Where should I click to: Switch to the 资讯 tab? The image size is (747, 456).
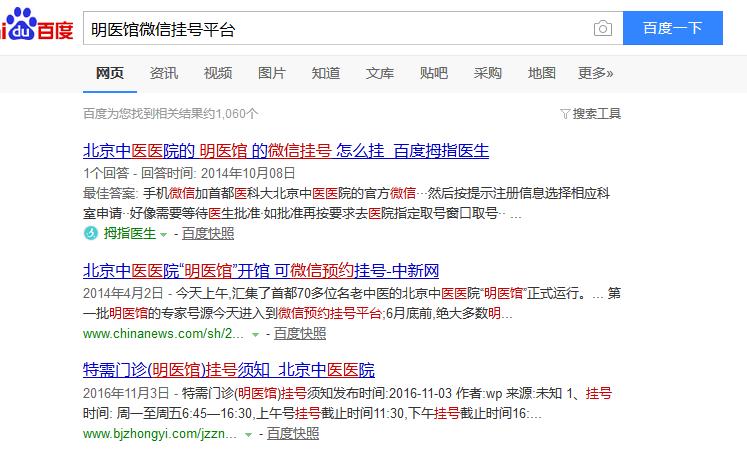click(164, 73)
